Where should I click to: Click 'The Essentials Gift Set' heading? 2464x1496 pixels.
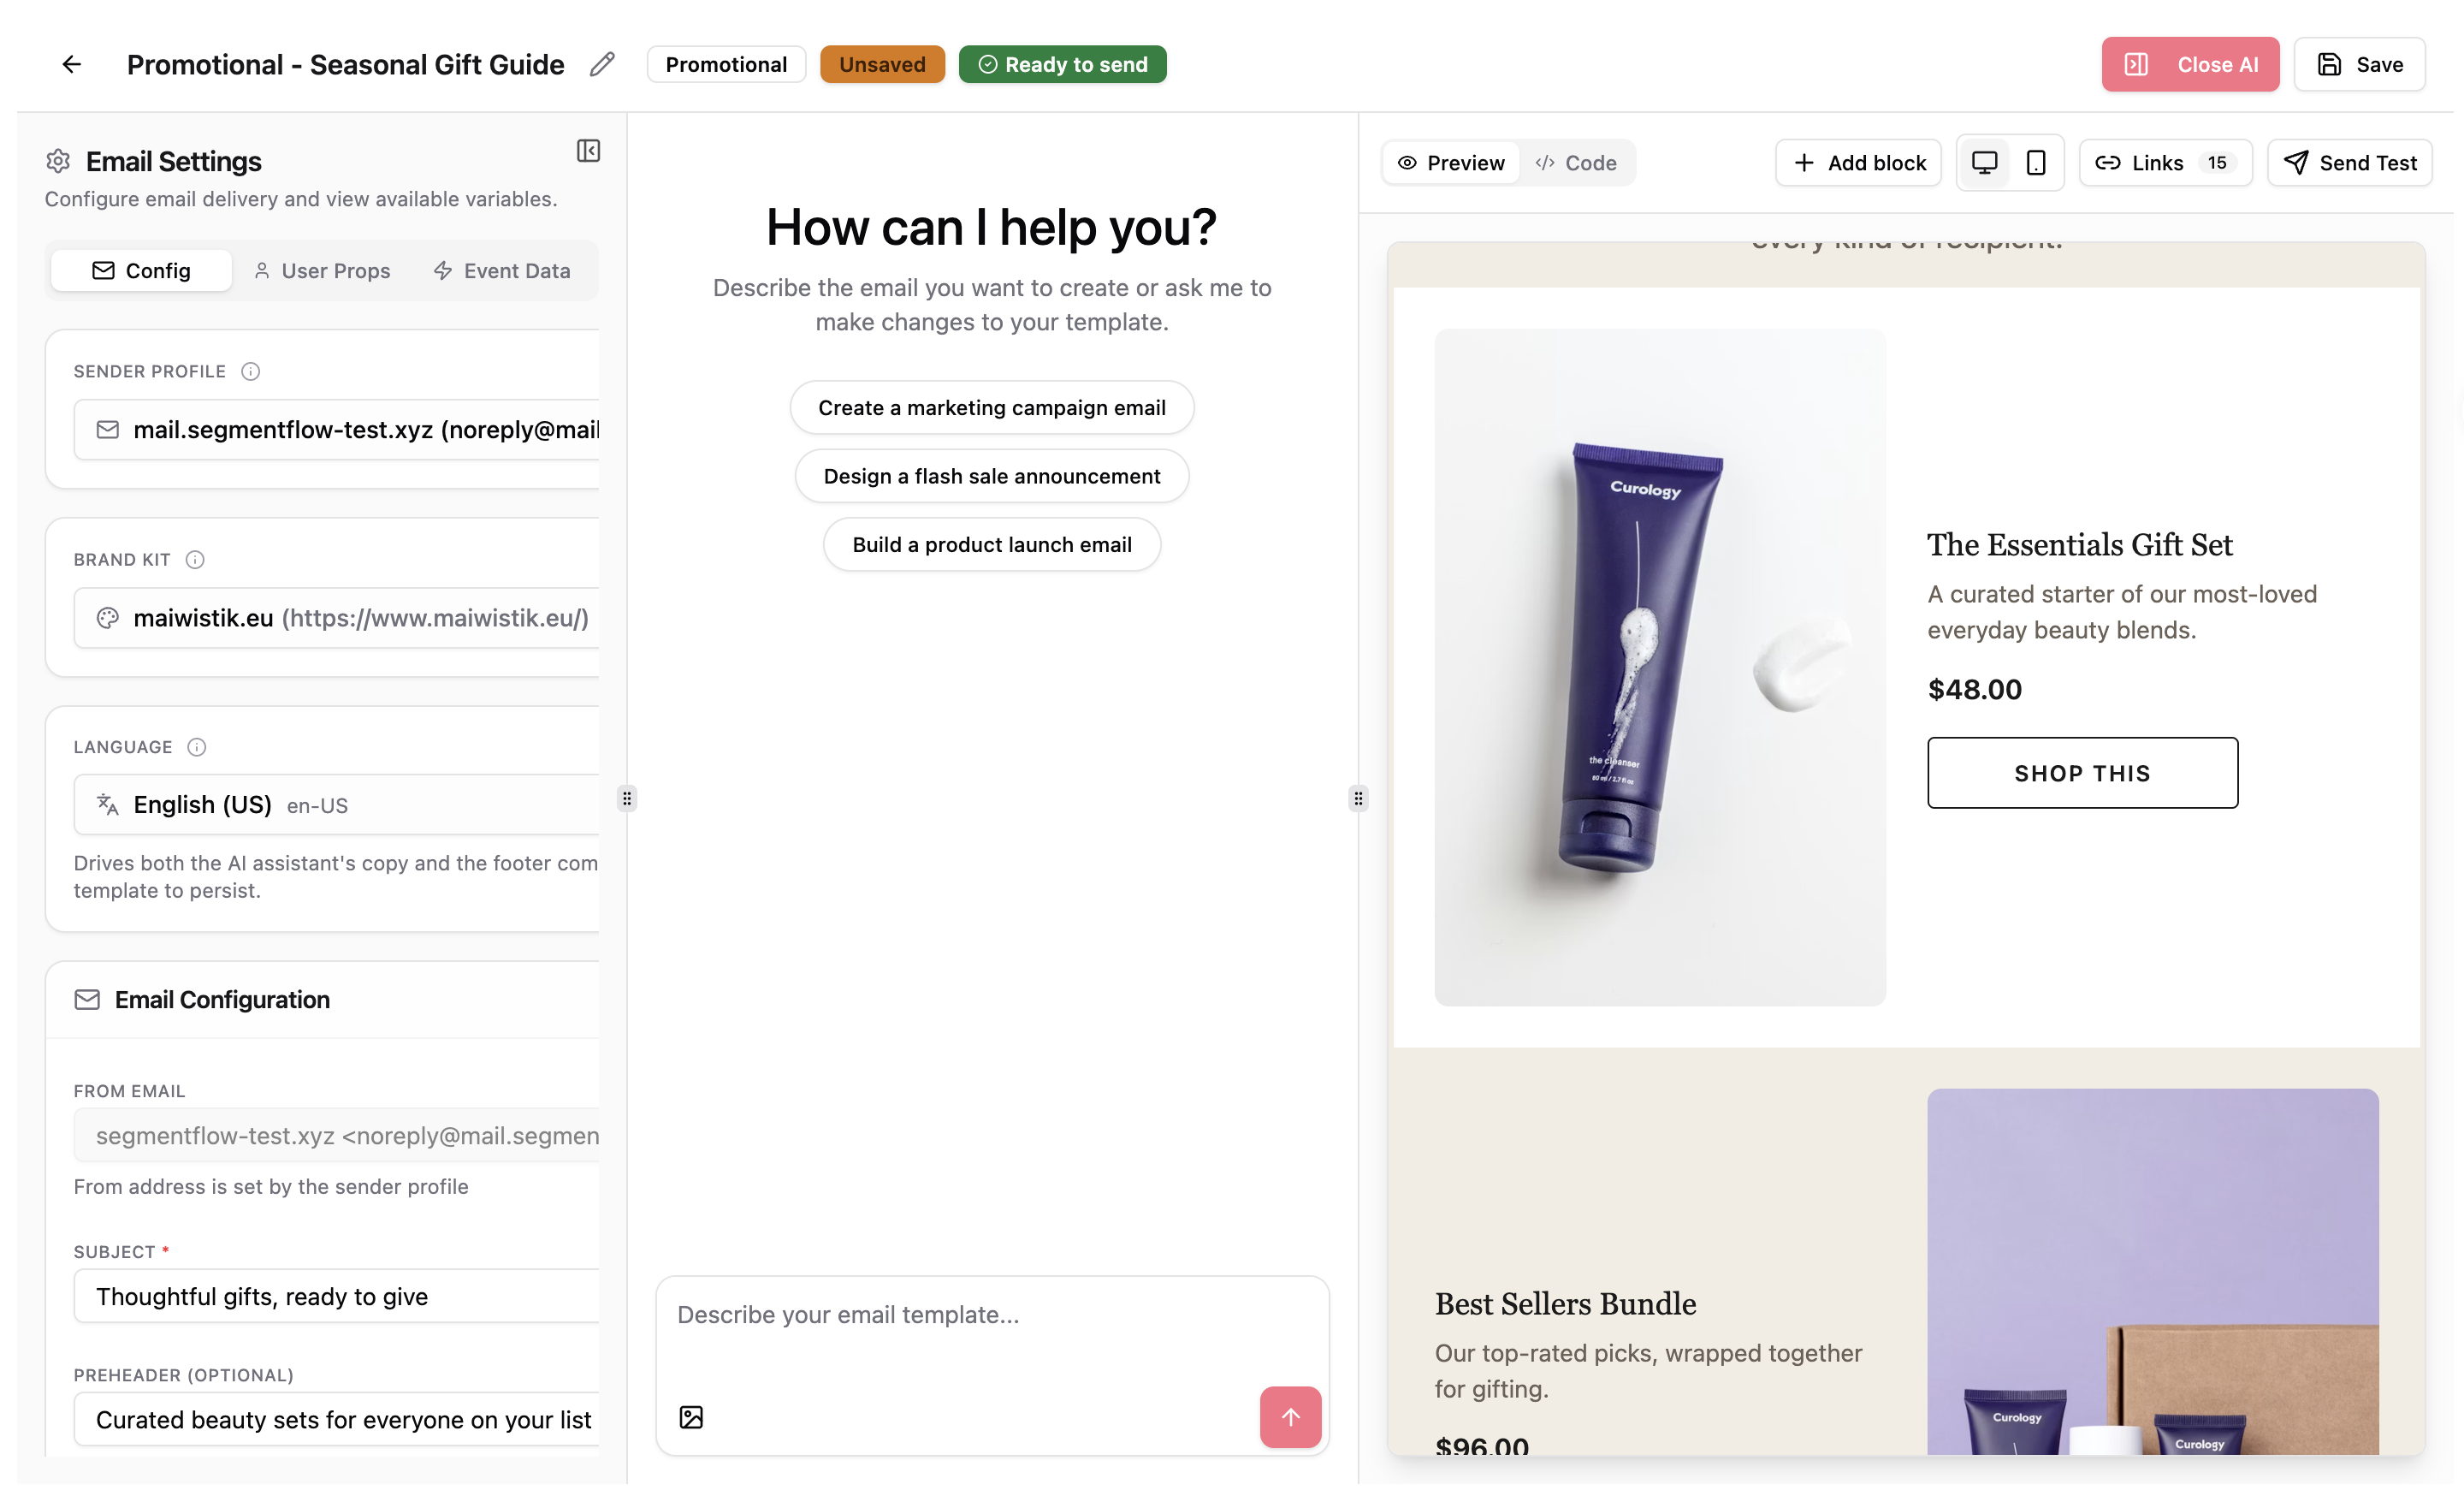(x=2080, y=545)
